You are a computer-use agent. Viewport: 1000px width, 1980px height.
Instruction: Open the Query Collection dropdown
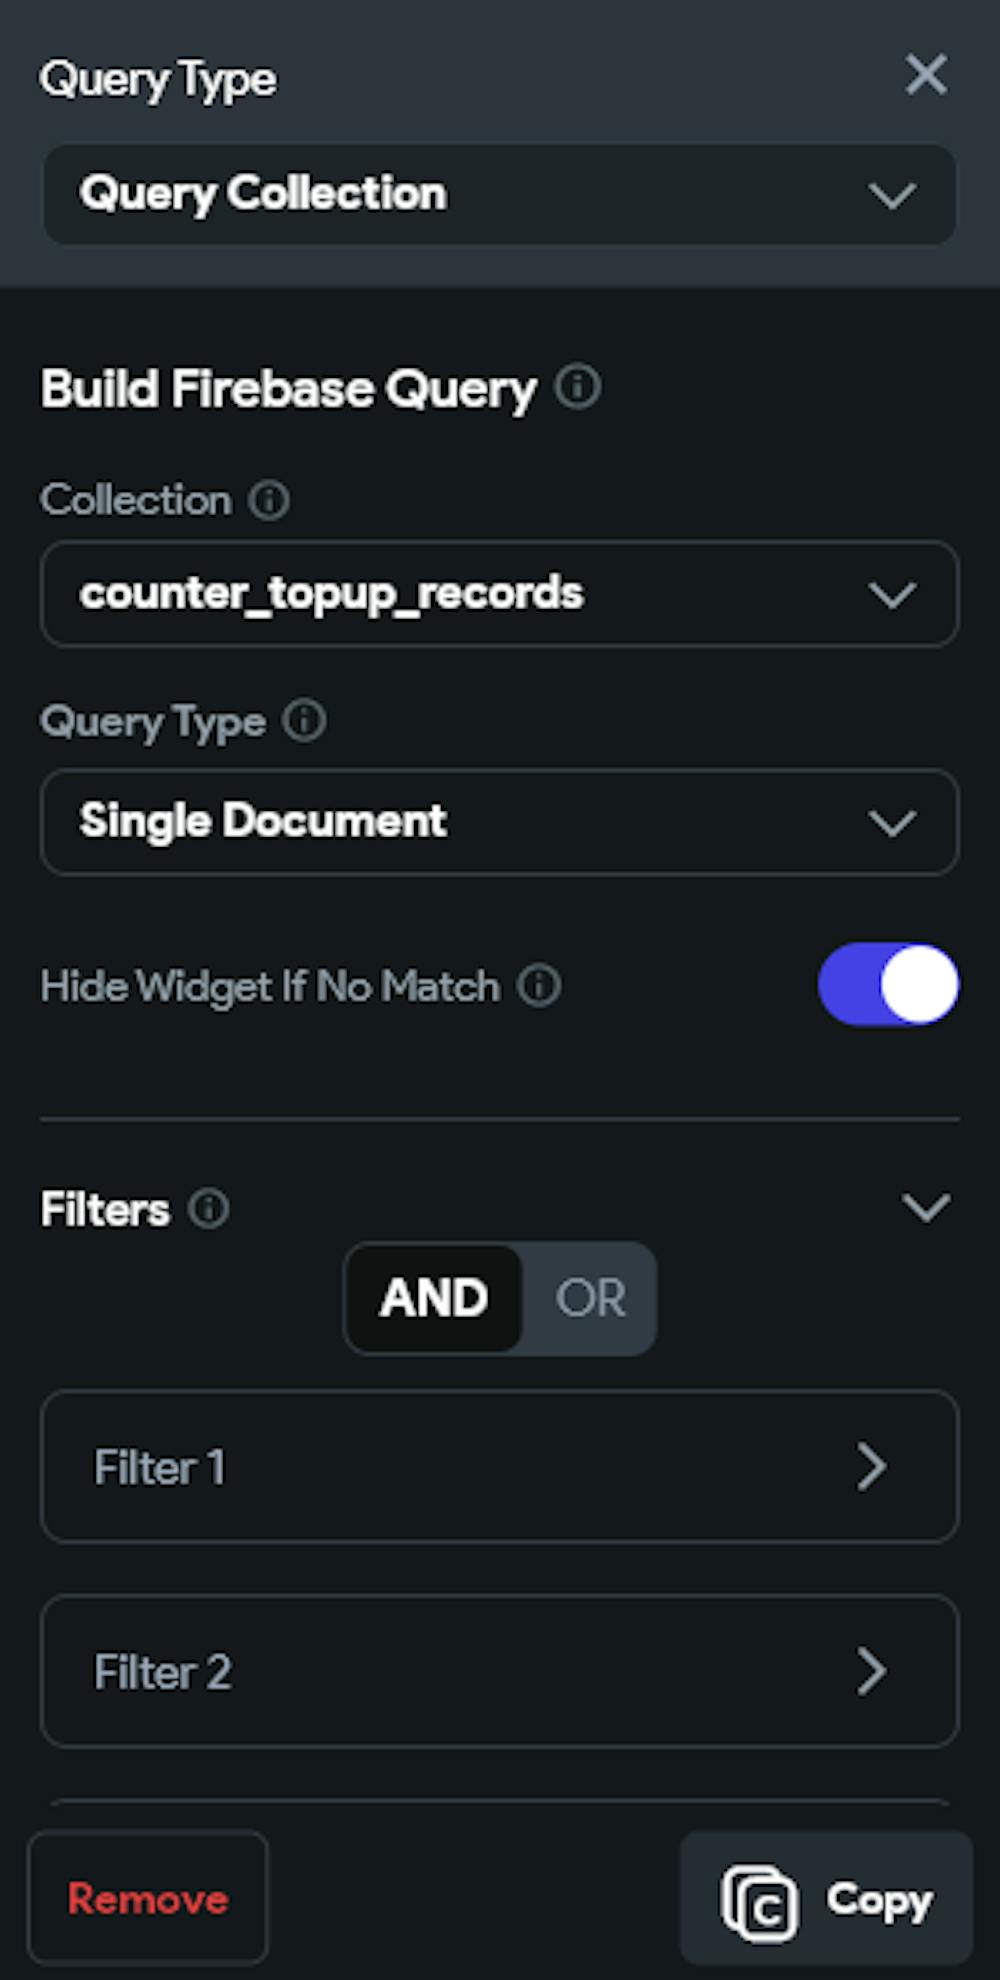[499, 194]
